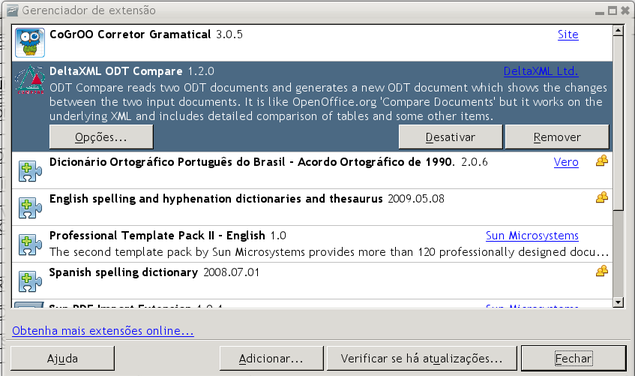Viewport: 635px width, 376px height.
Task: Open Ajuda help button
Action: [x=62, y=359]
